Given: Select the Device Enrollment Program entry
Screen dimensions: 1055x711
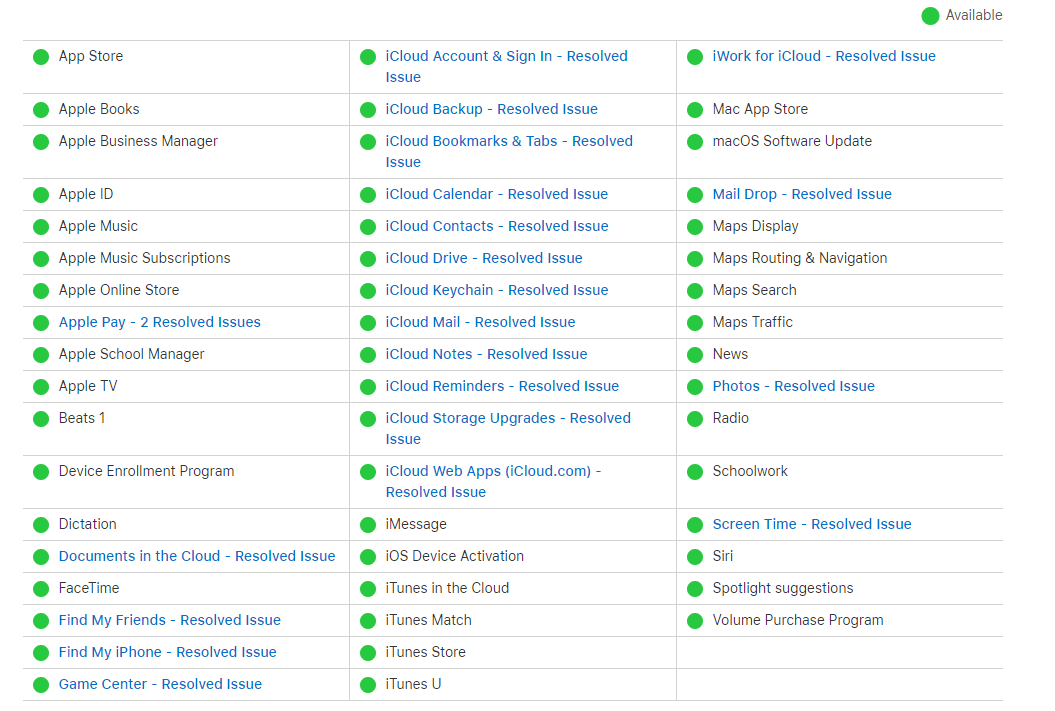Looking at the screenshot, I should [x=146, y=472].
